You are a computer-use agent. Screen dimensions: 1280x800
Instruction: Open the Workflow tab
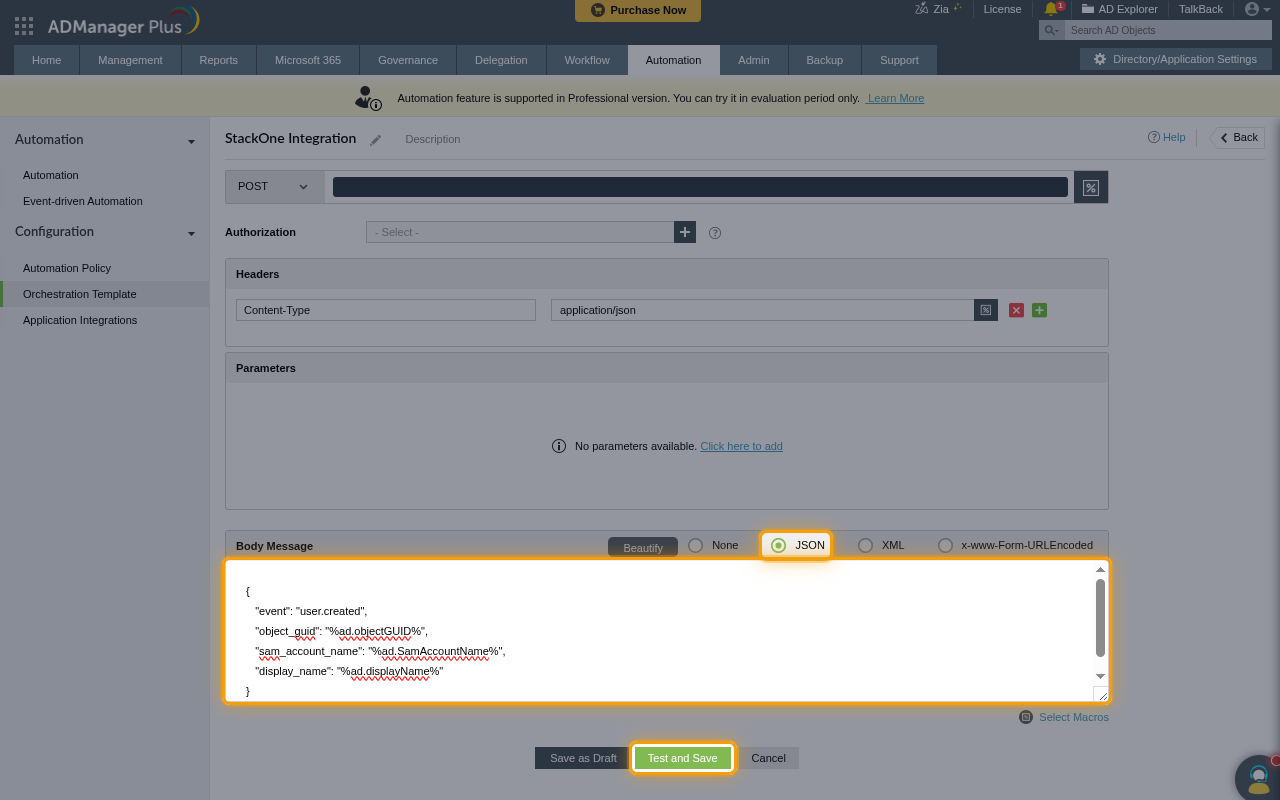point(587,60)
